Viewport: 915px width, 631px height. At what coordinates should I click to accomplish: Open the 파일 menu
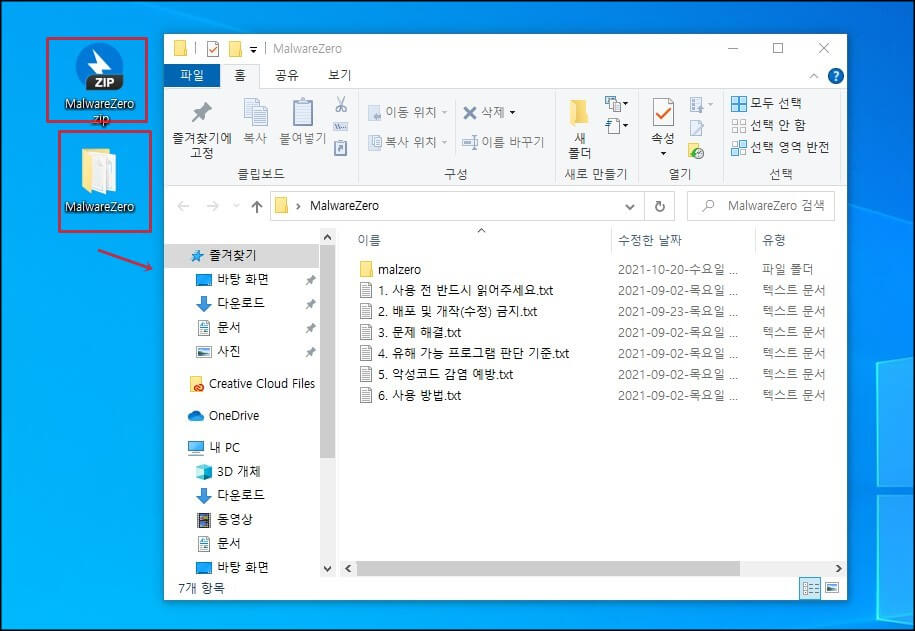pos(191,76)
